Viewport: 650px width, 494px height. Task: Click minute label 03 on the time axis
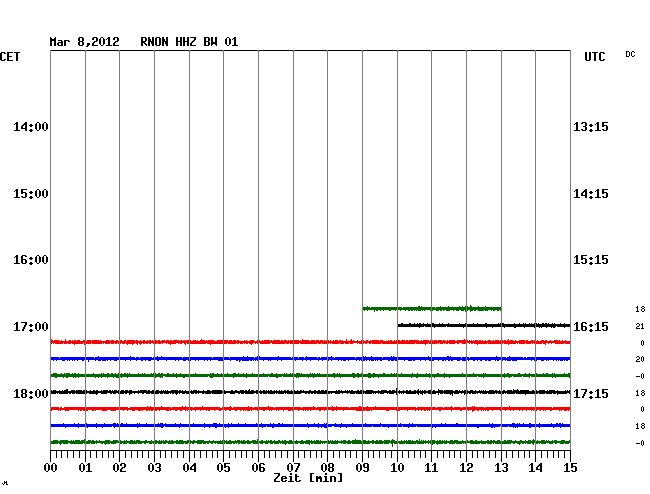coord(155,468)
